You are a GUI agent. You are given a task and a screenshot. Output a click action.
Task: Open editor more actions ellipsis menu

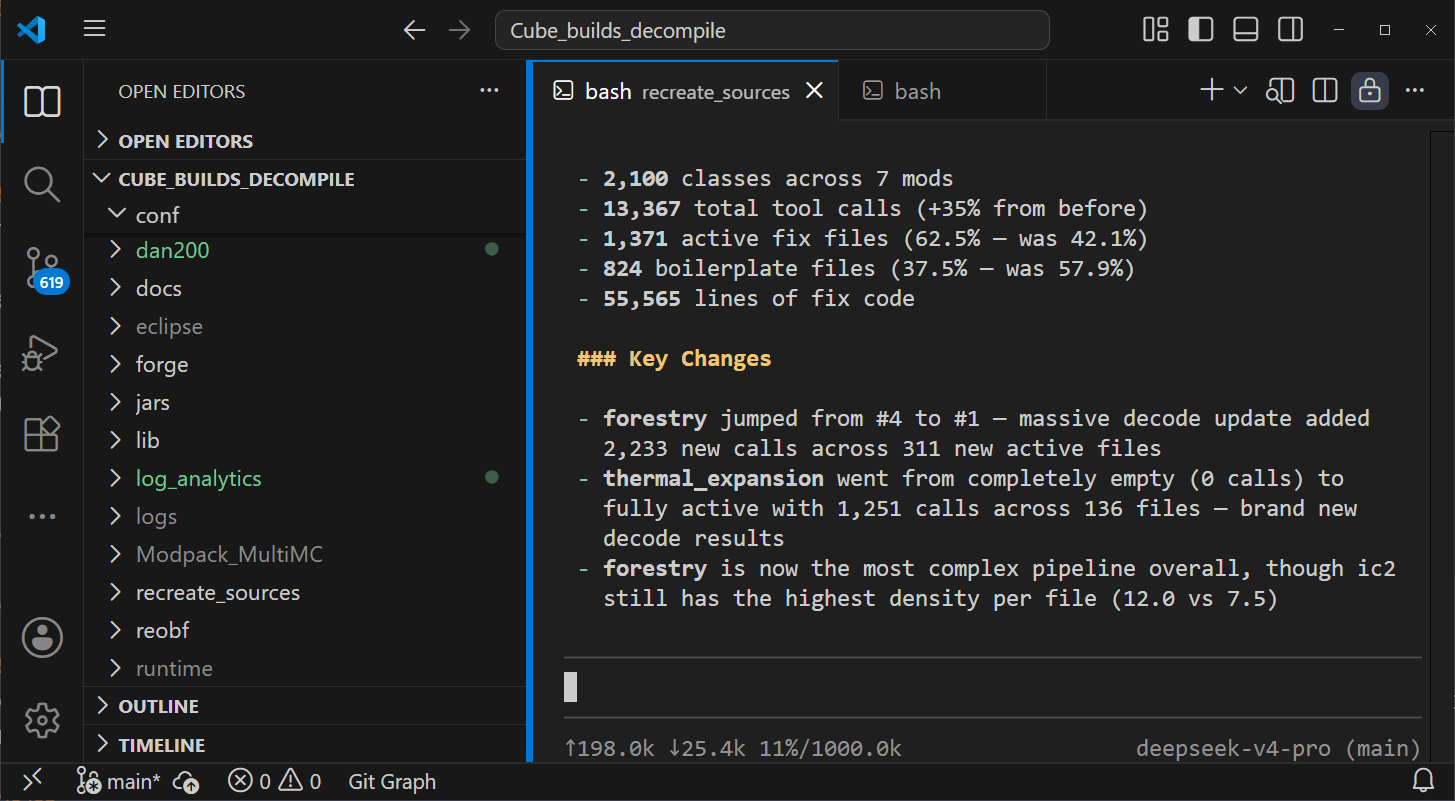(x=1415, y=91)
